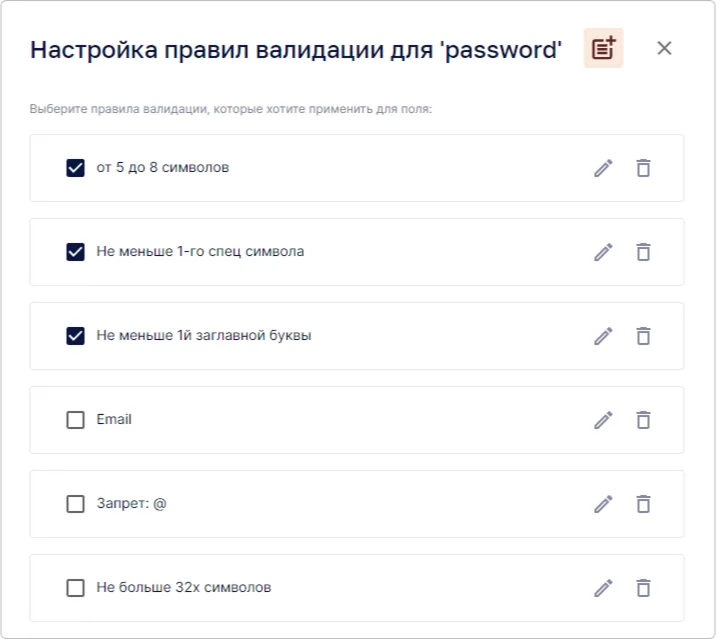The height and width of the screenshot is (639, 716).
Task: Delete the 'Не меньше 1-го спец символа' rule
Action: (643, 252)
